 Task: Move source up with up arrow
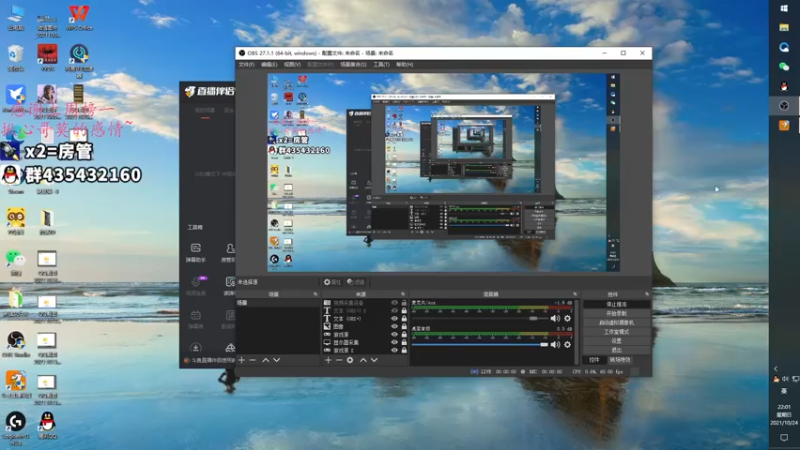(363, 360)
